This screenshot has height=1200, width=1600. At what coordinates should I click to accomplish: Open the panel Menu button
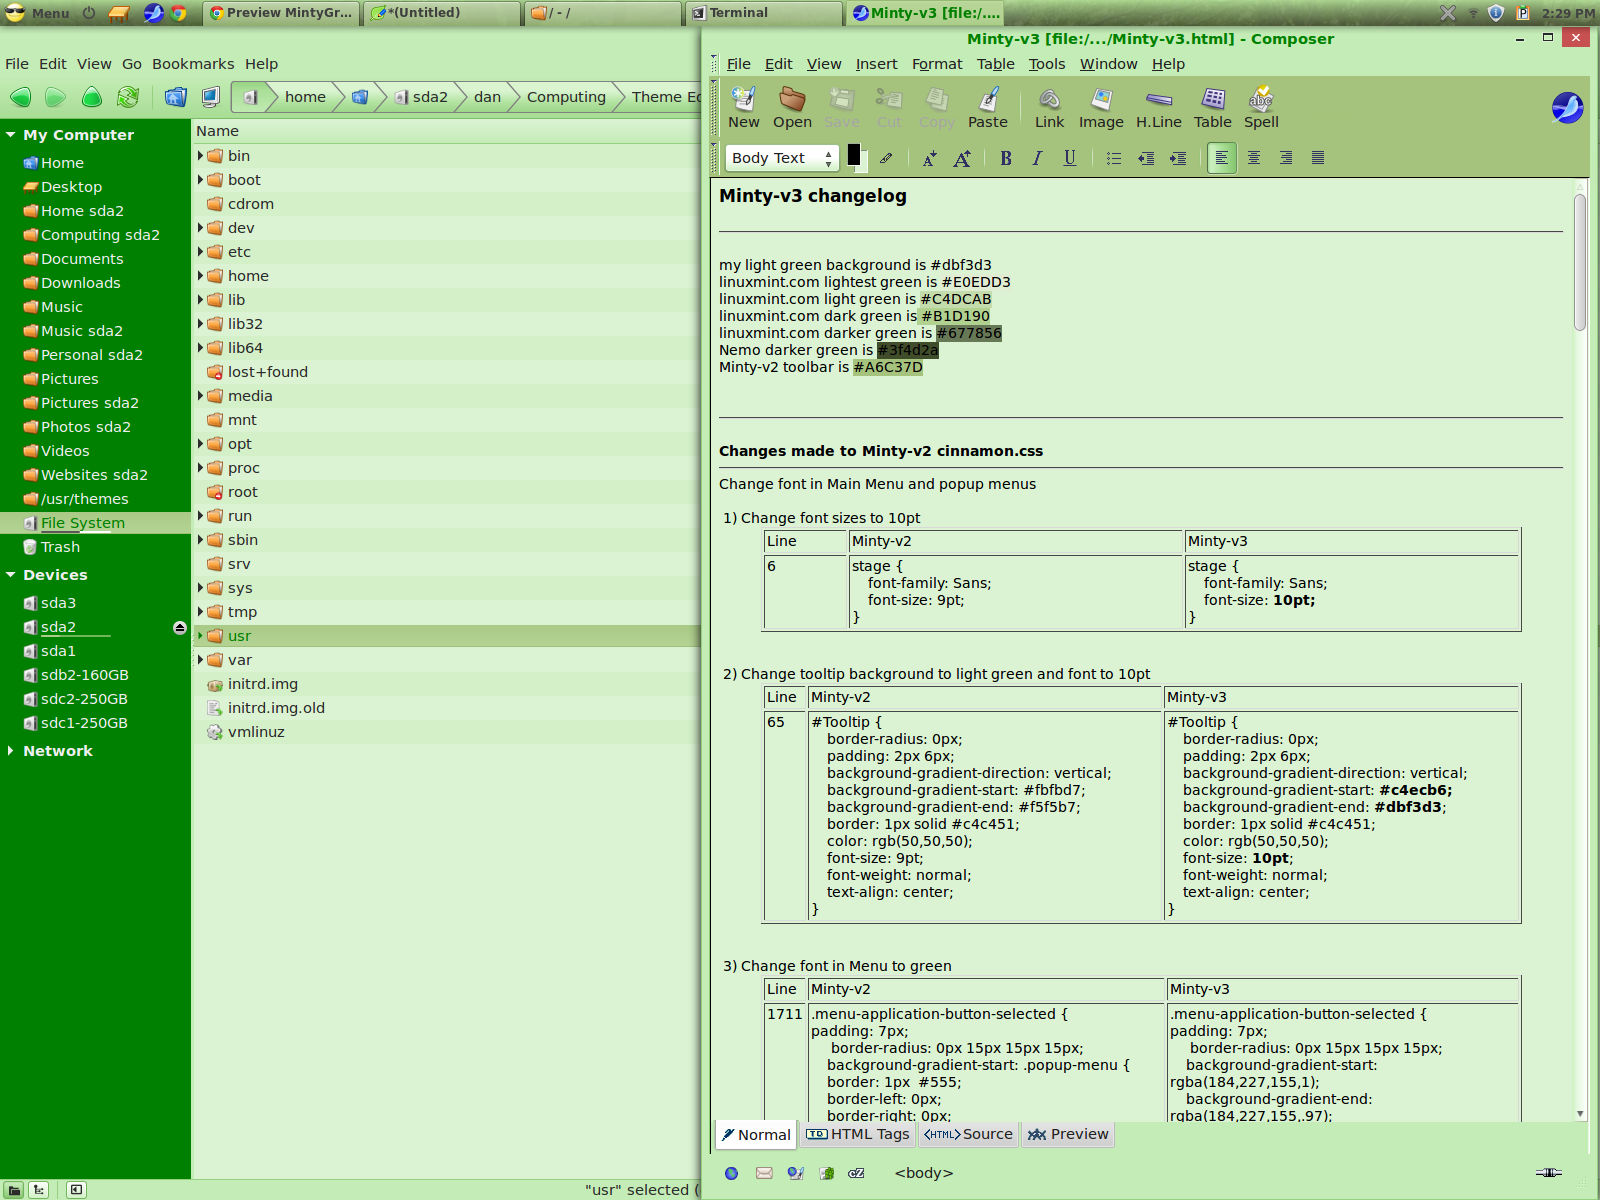pyautogui.click(x=38, y=13)
